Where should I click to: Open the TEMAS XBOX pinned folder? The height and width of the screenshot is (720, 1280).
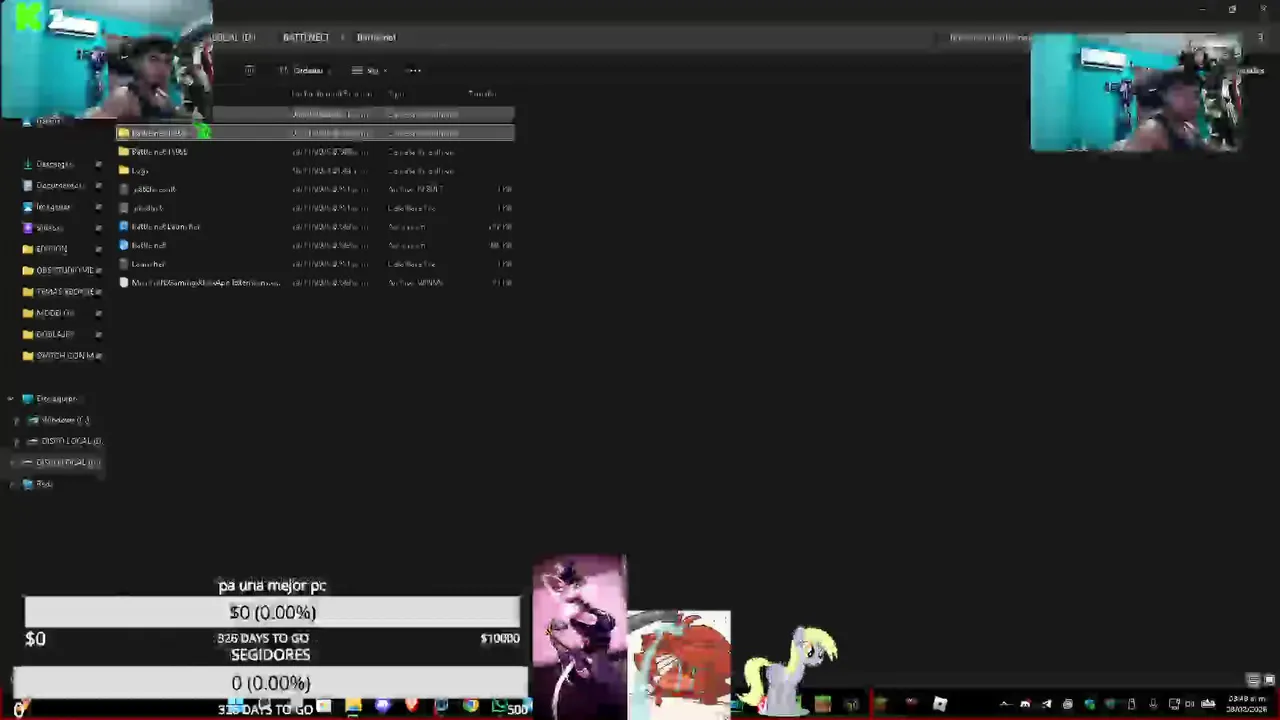click(x=64, y=292)
